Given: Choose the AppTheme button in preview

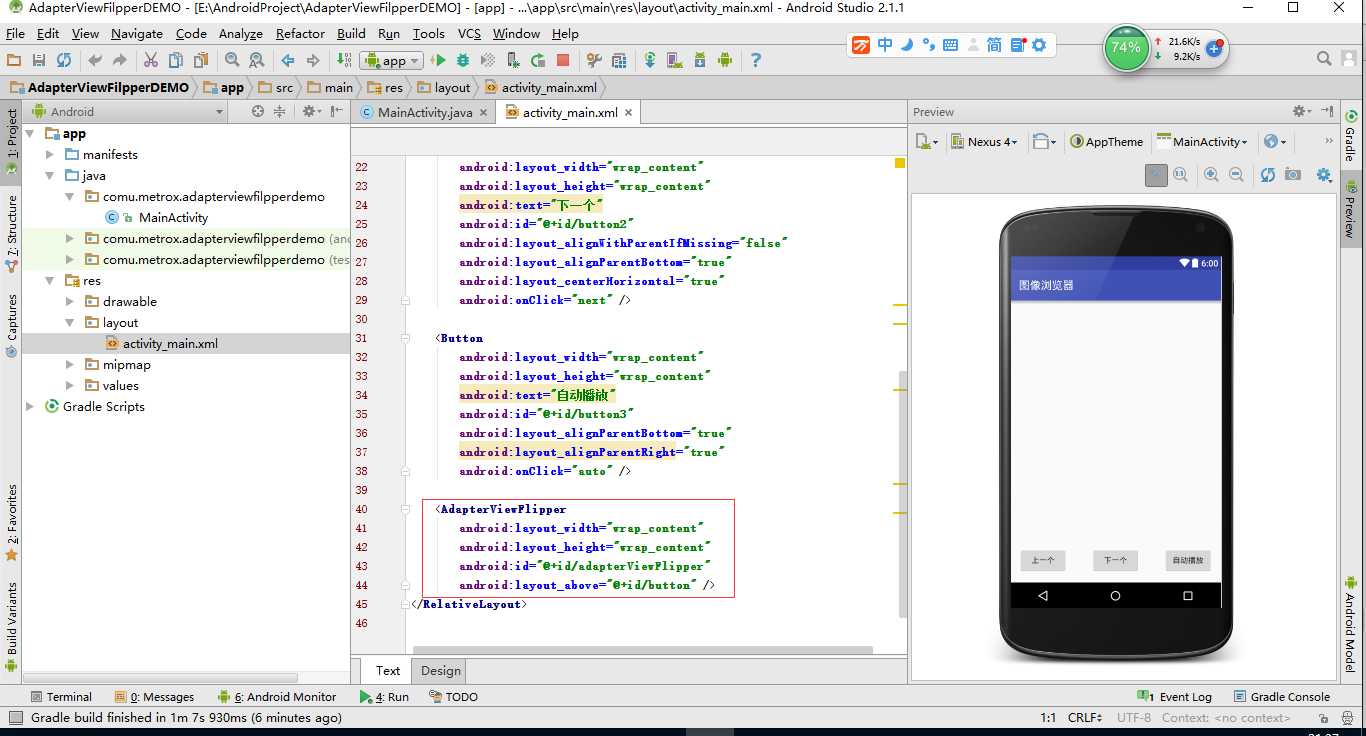Looking at the screenshot, I should tap(1107, 142).
